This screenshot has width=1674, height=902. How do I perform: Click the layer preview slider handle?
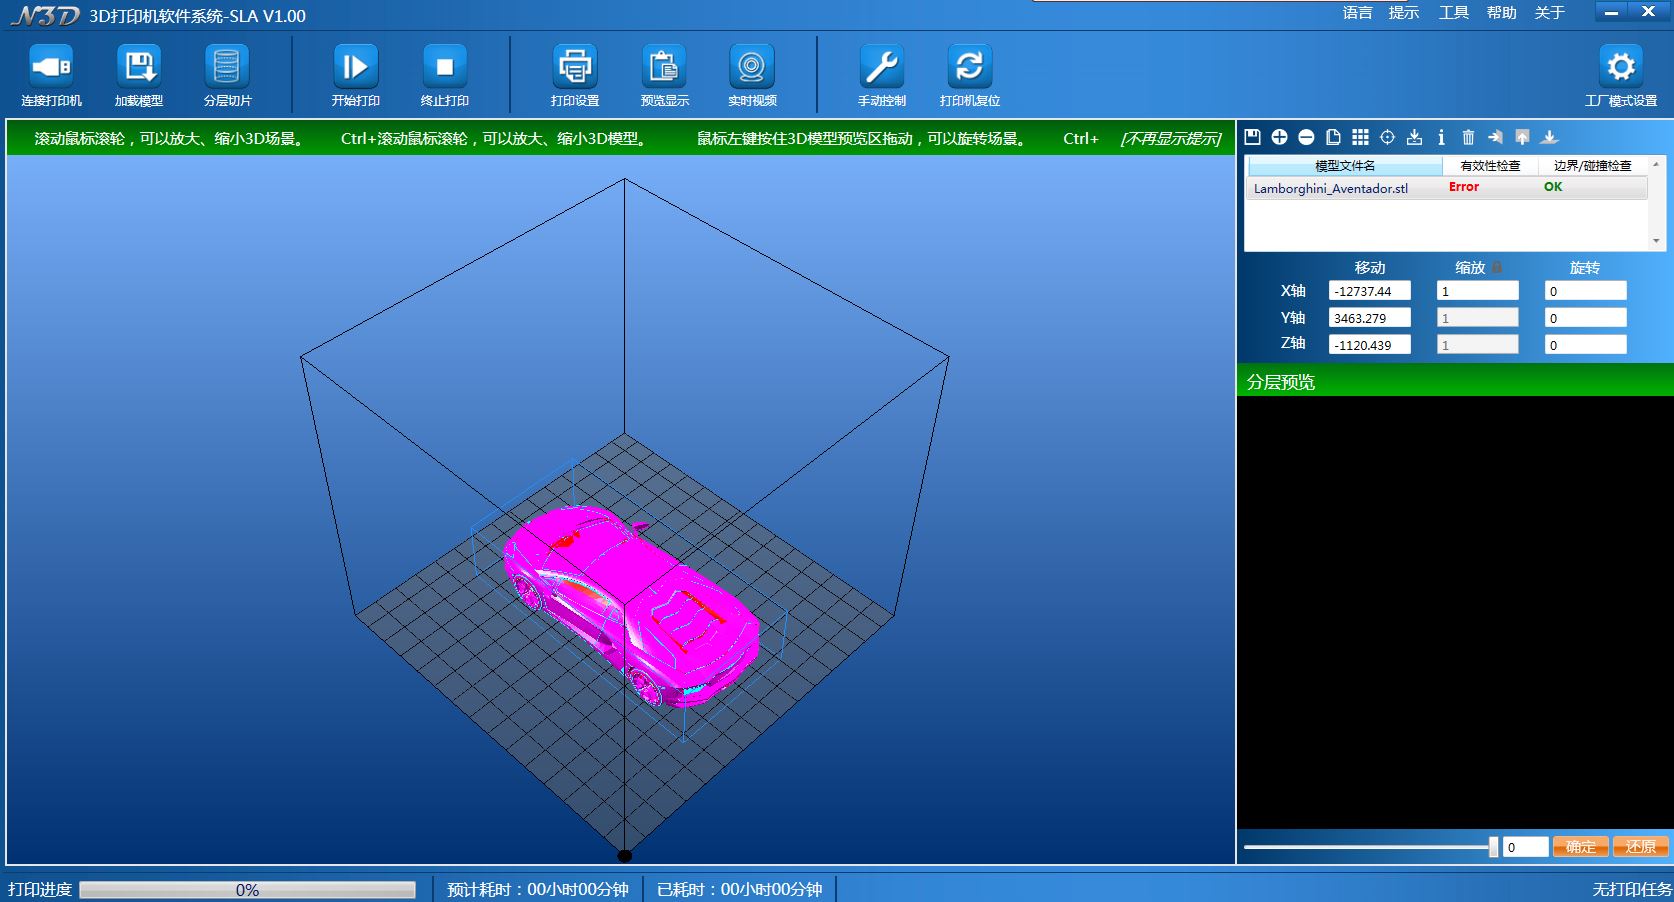[1493, 847]
